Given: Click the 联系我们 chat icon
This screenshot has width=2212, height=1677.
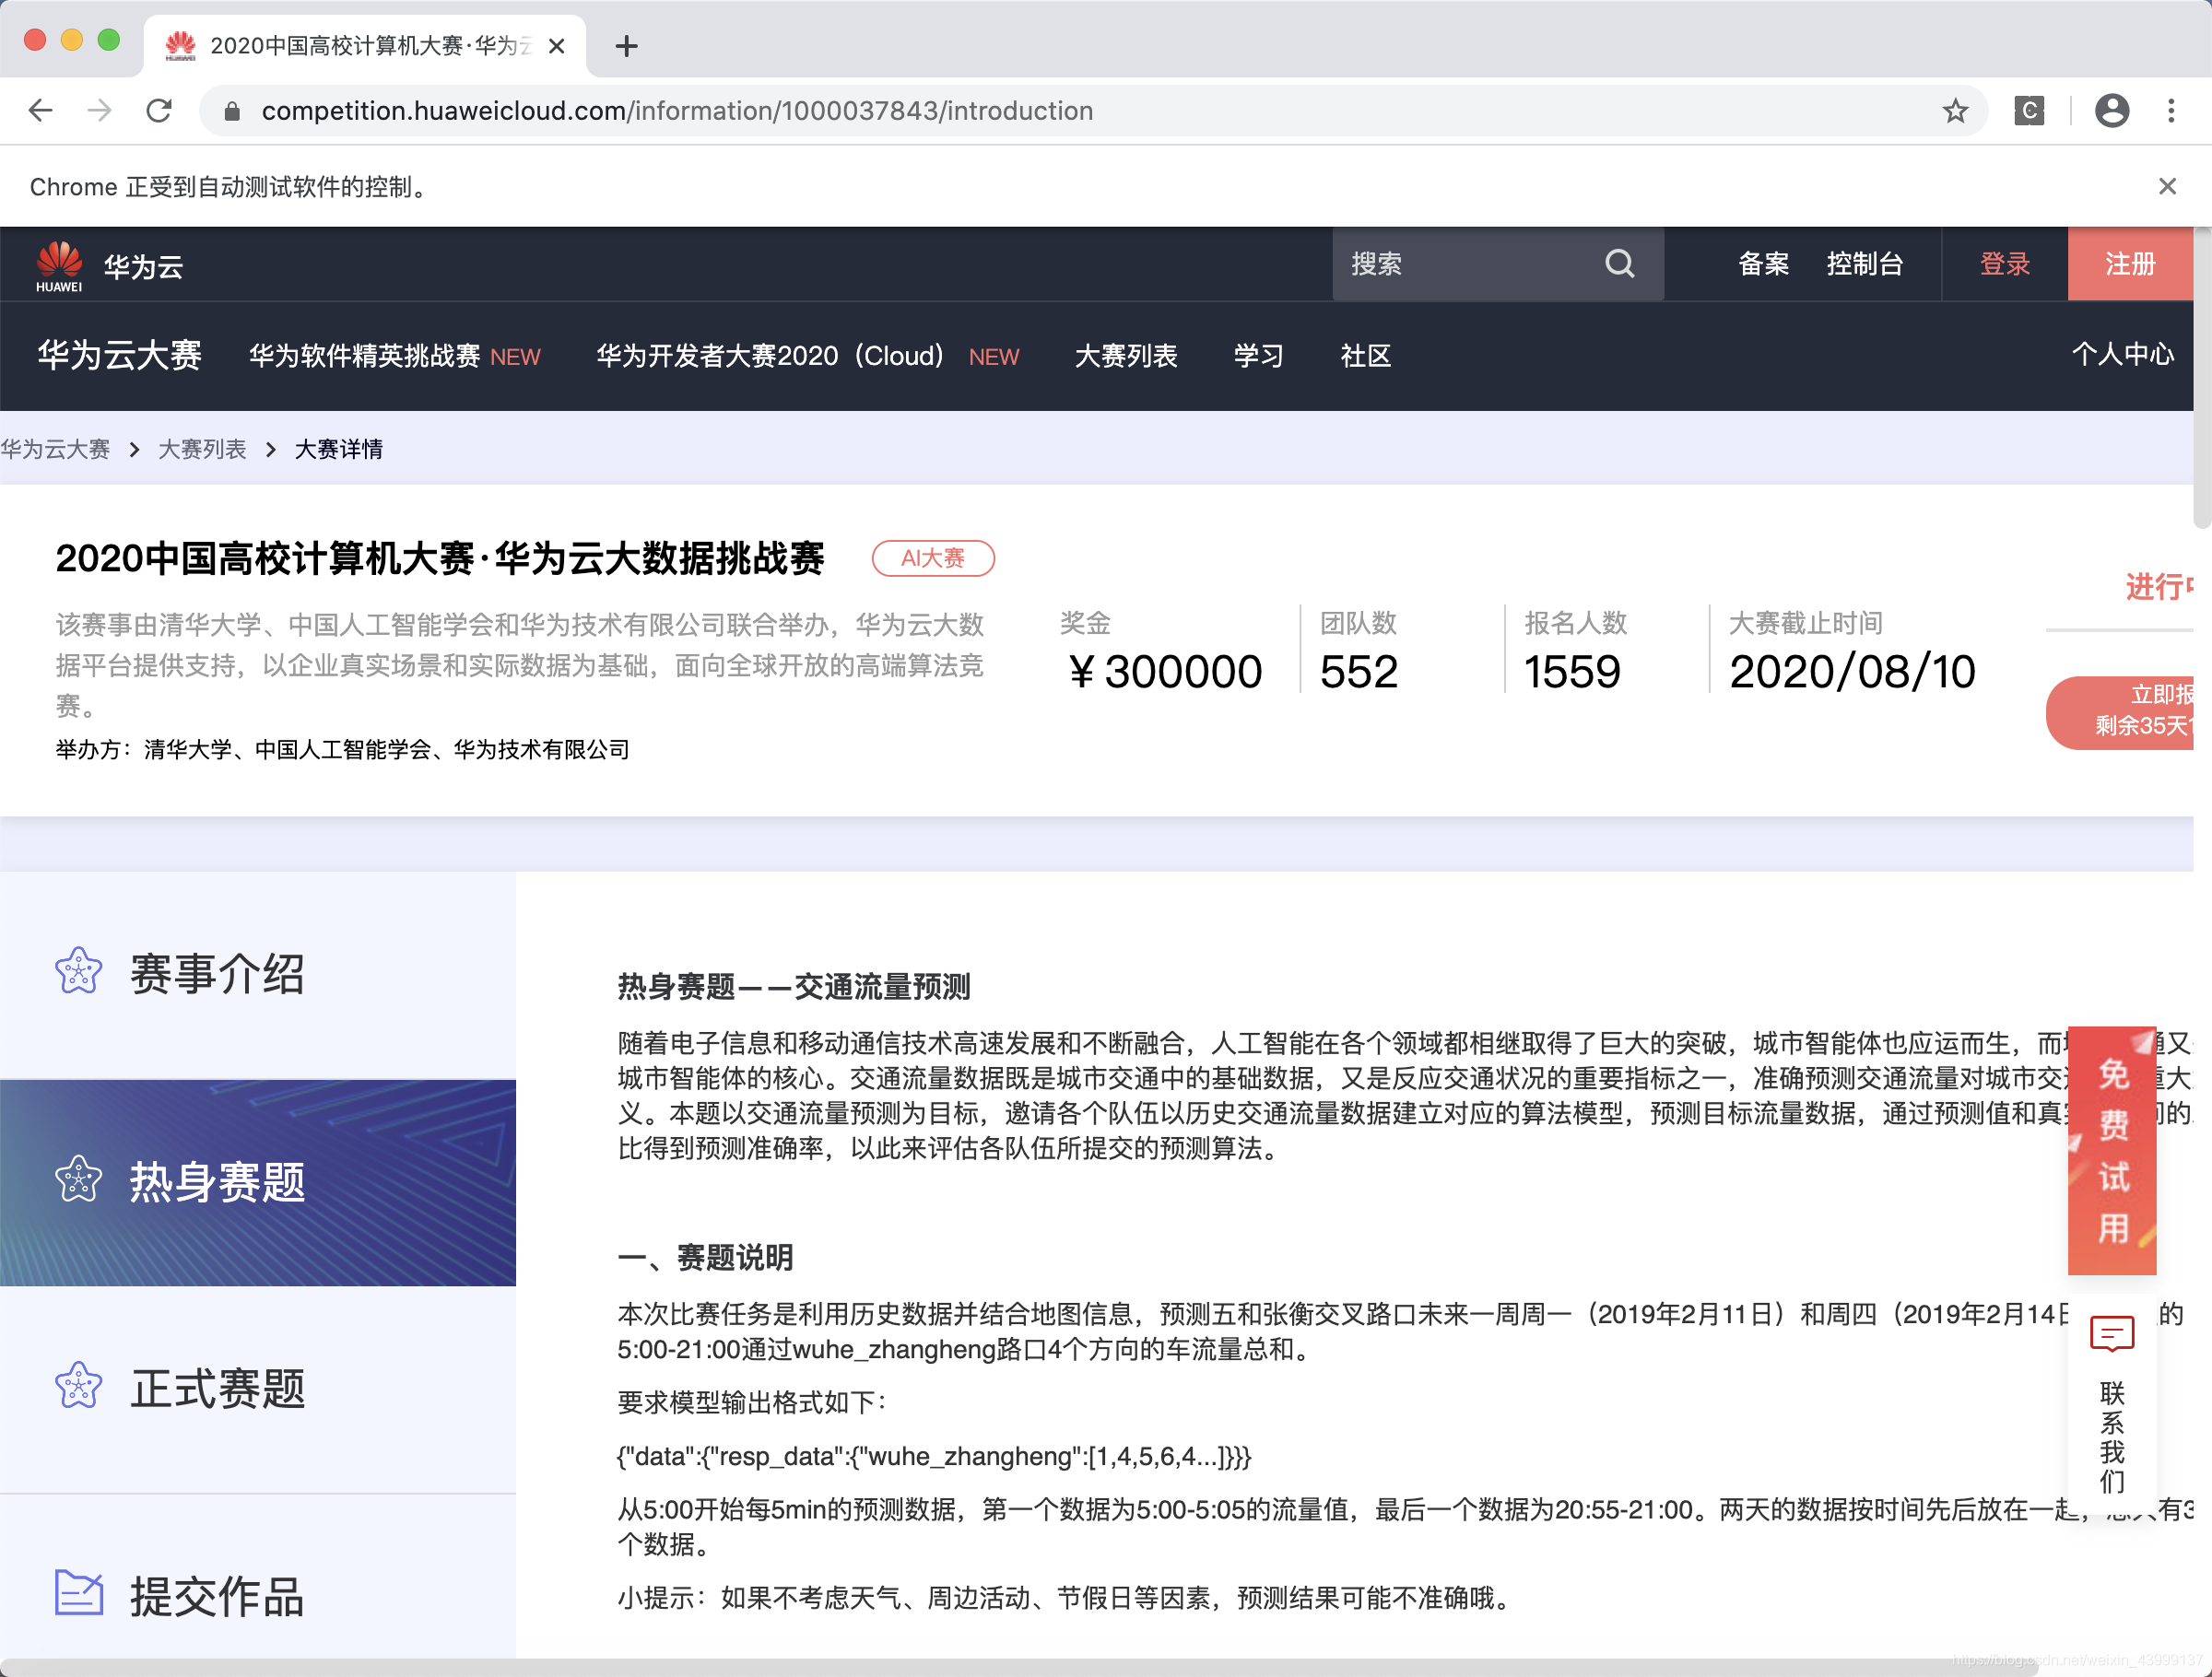Looking at the screenshot, I should pos(2111,1334).
